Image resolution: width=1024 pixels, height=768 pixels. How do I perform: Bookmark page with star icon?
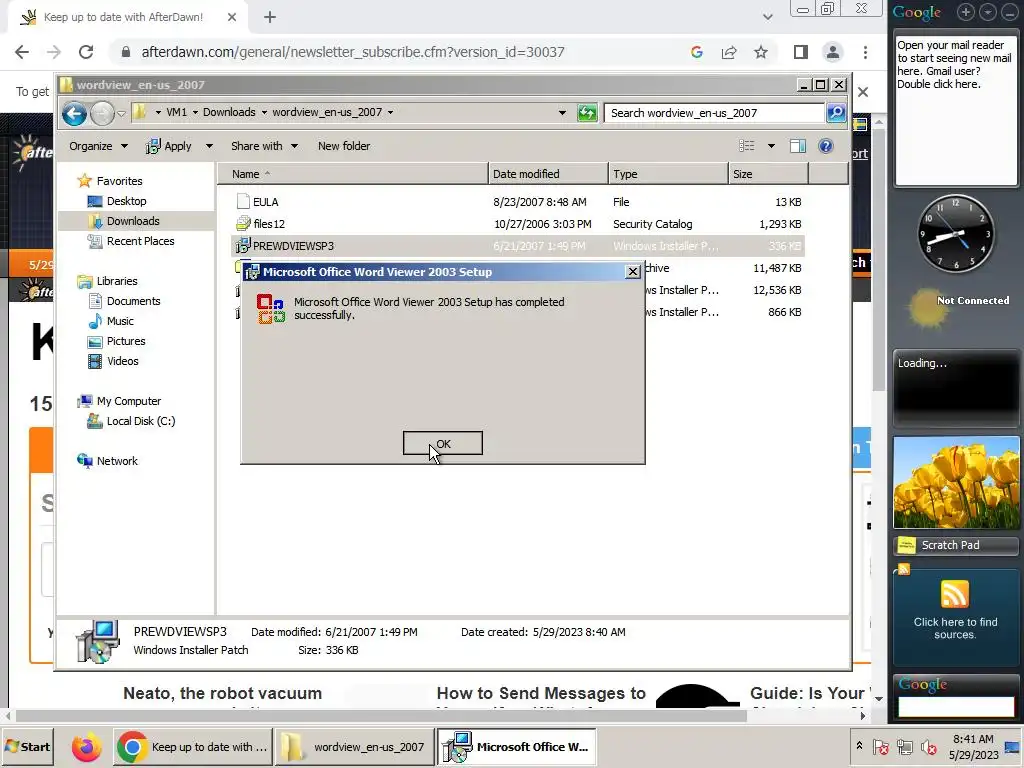(761, 52)
